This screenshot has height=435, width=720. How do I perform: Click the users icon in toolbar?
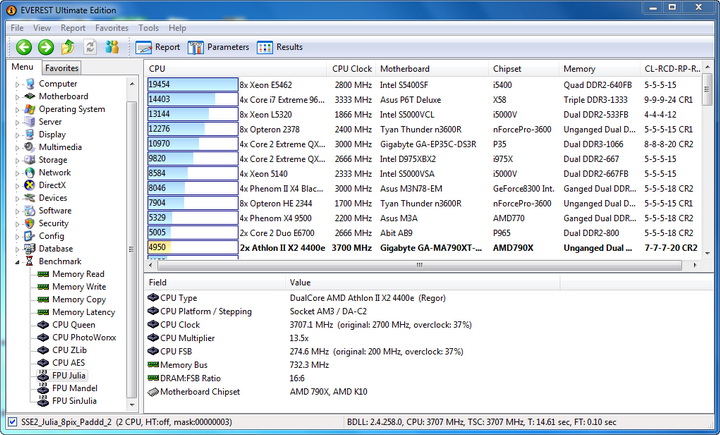pos(112,47)
